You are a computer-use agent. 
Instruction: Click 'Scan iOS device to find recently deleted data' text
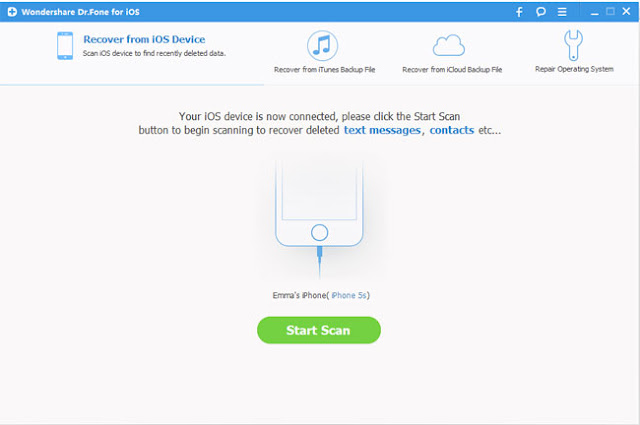point(154,53)
